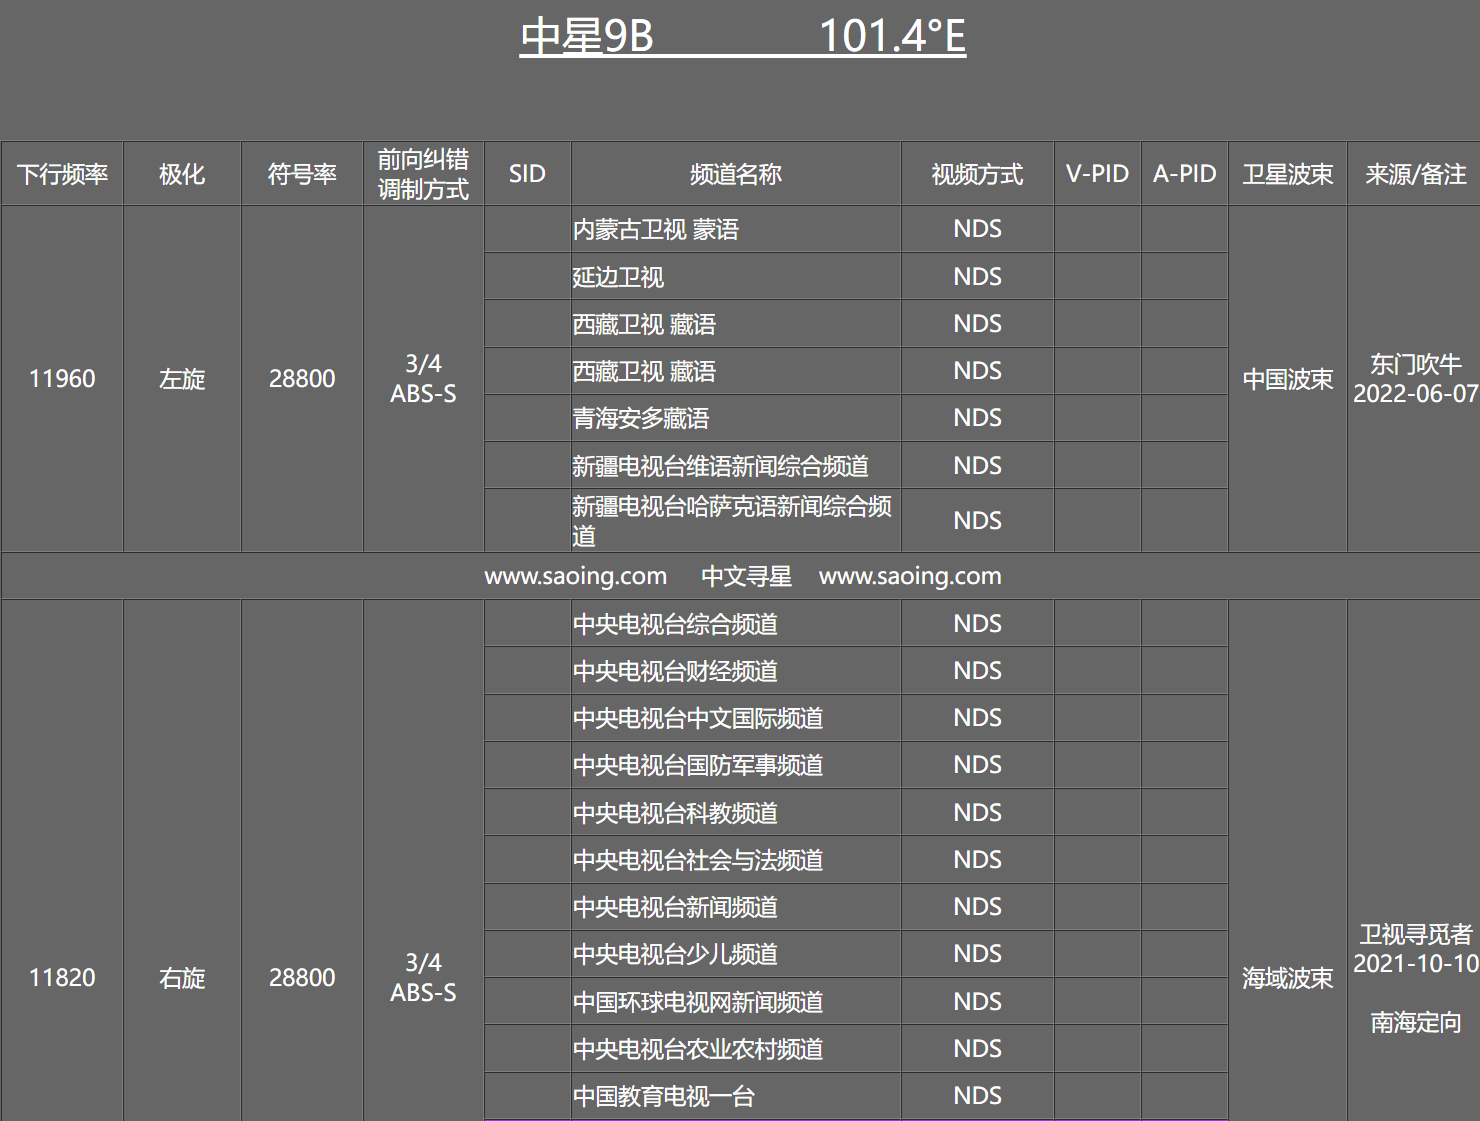Click the 前向纠错 调制方式 header
Image resolution: width=1480 pixels, height=1121 pixels.
tap(423, 174)
